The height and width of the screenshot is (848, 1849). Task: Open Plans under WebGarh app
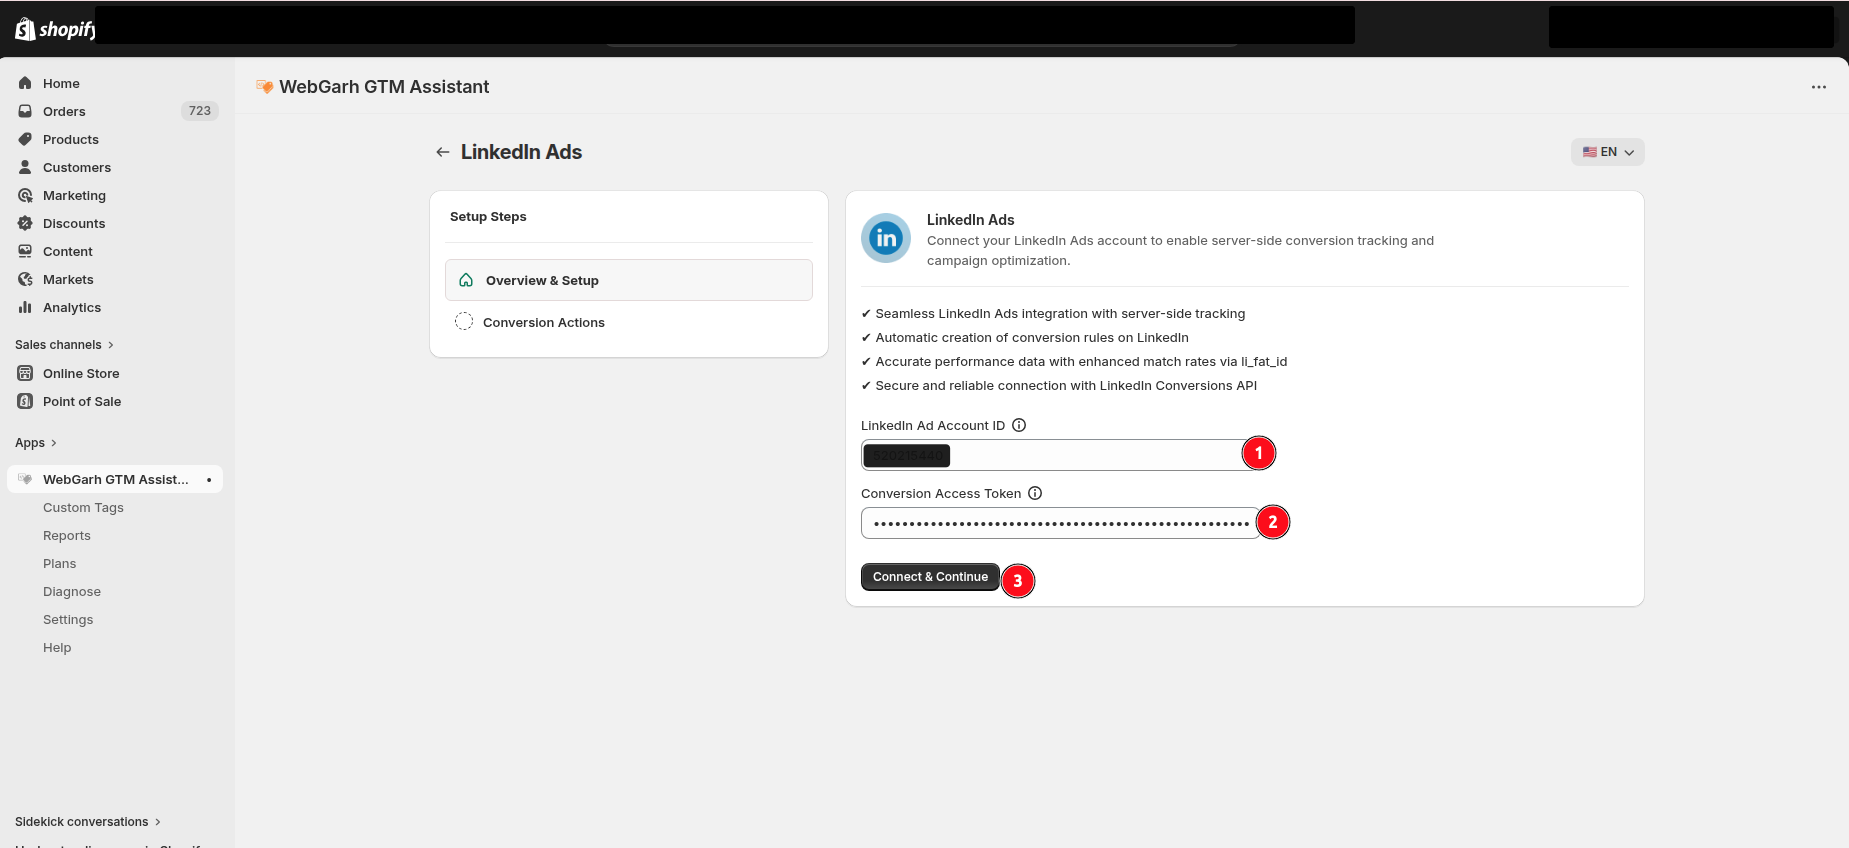coord(60,564)
